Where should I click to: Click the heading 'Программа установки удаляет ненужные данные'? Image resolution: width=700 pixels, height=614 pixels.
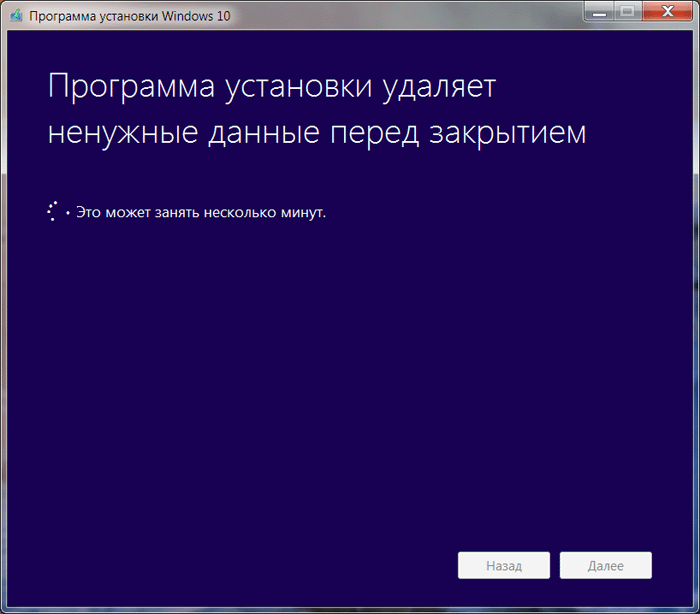[317, 109]
